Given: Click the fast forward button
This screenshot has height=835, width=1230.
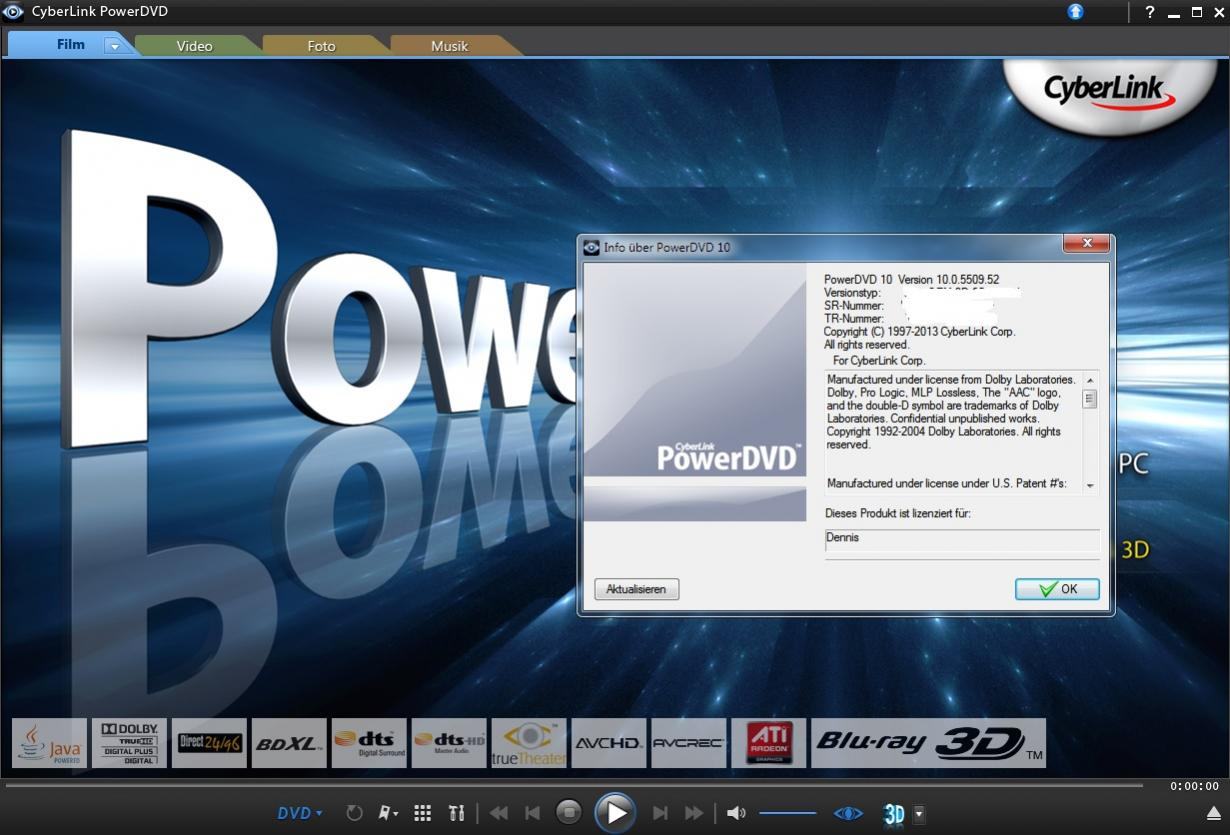Looking at the screenshot, I should [694, 814].
